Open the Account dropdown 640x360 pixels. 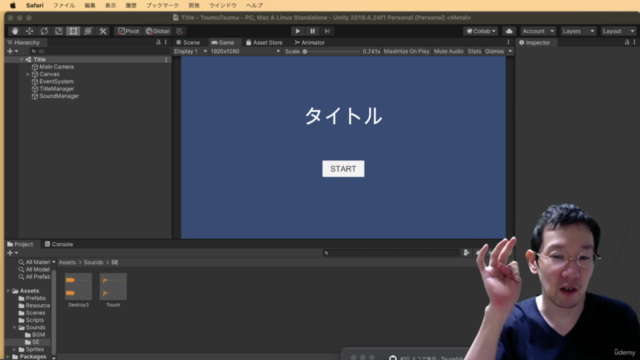point(538,31)
